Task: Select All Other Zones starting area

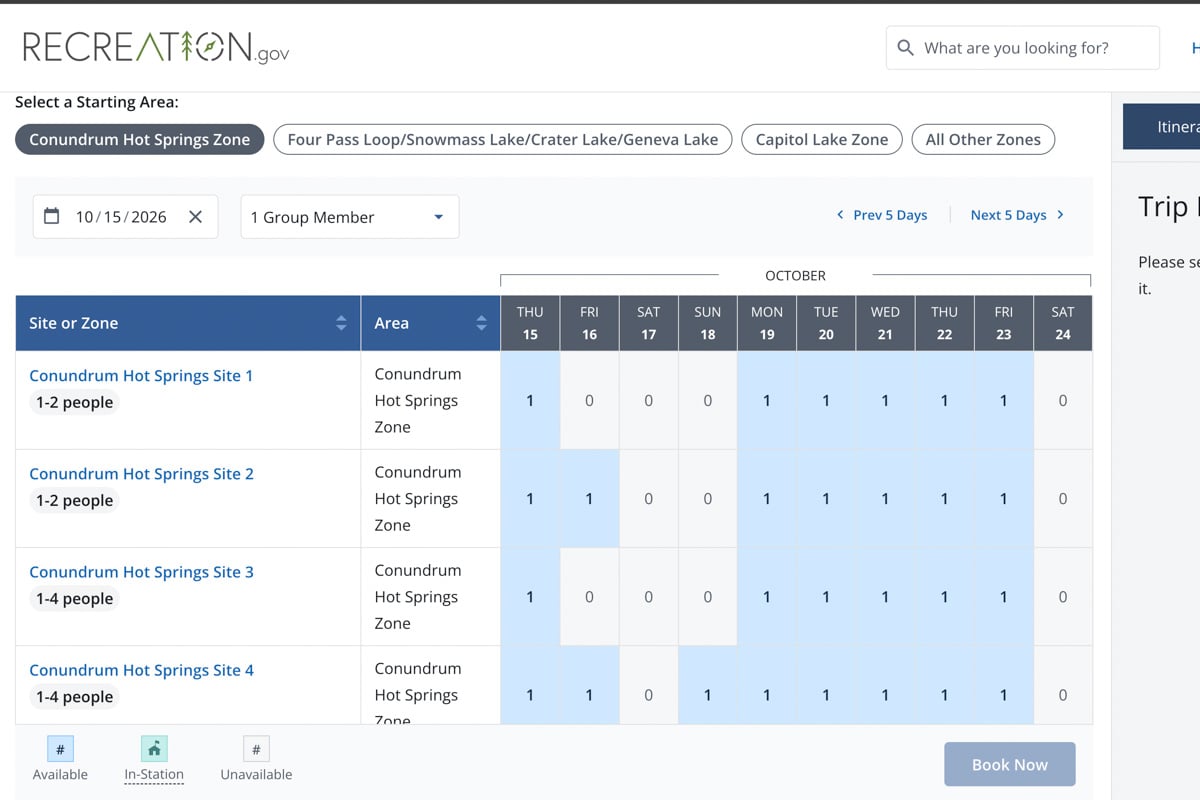Action: click(983, 140)
